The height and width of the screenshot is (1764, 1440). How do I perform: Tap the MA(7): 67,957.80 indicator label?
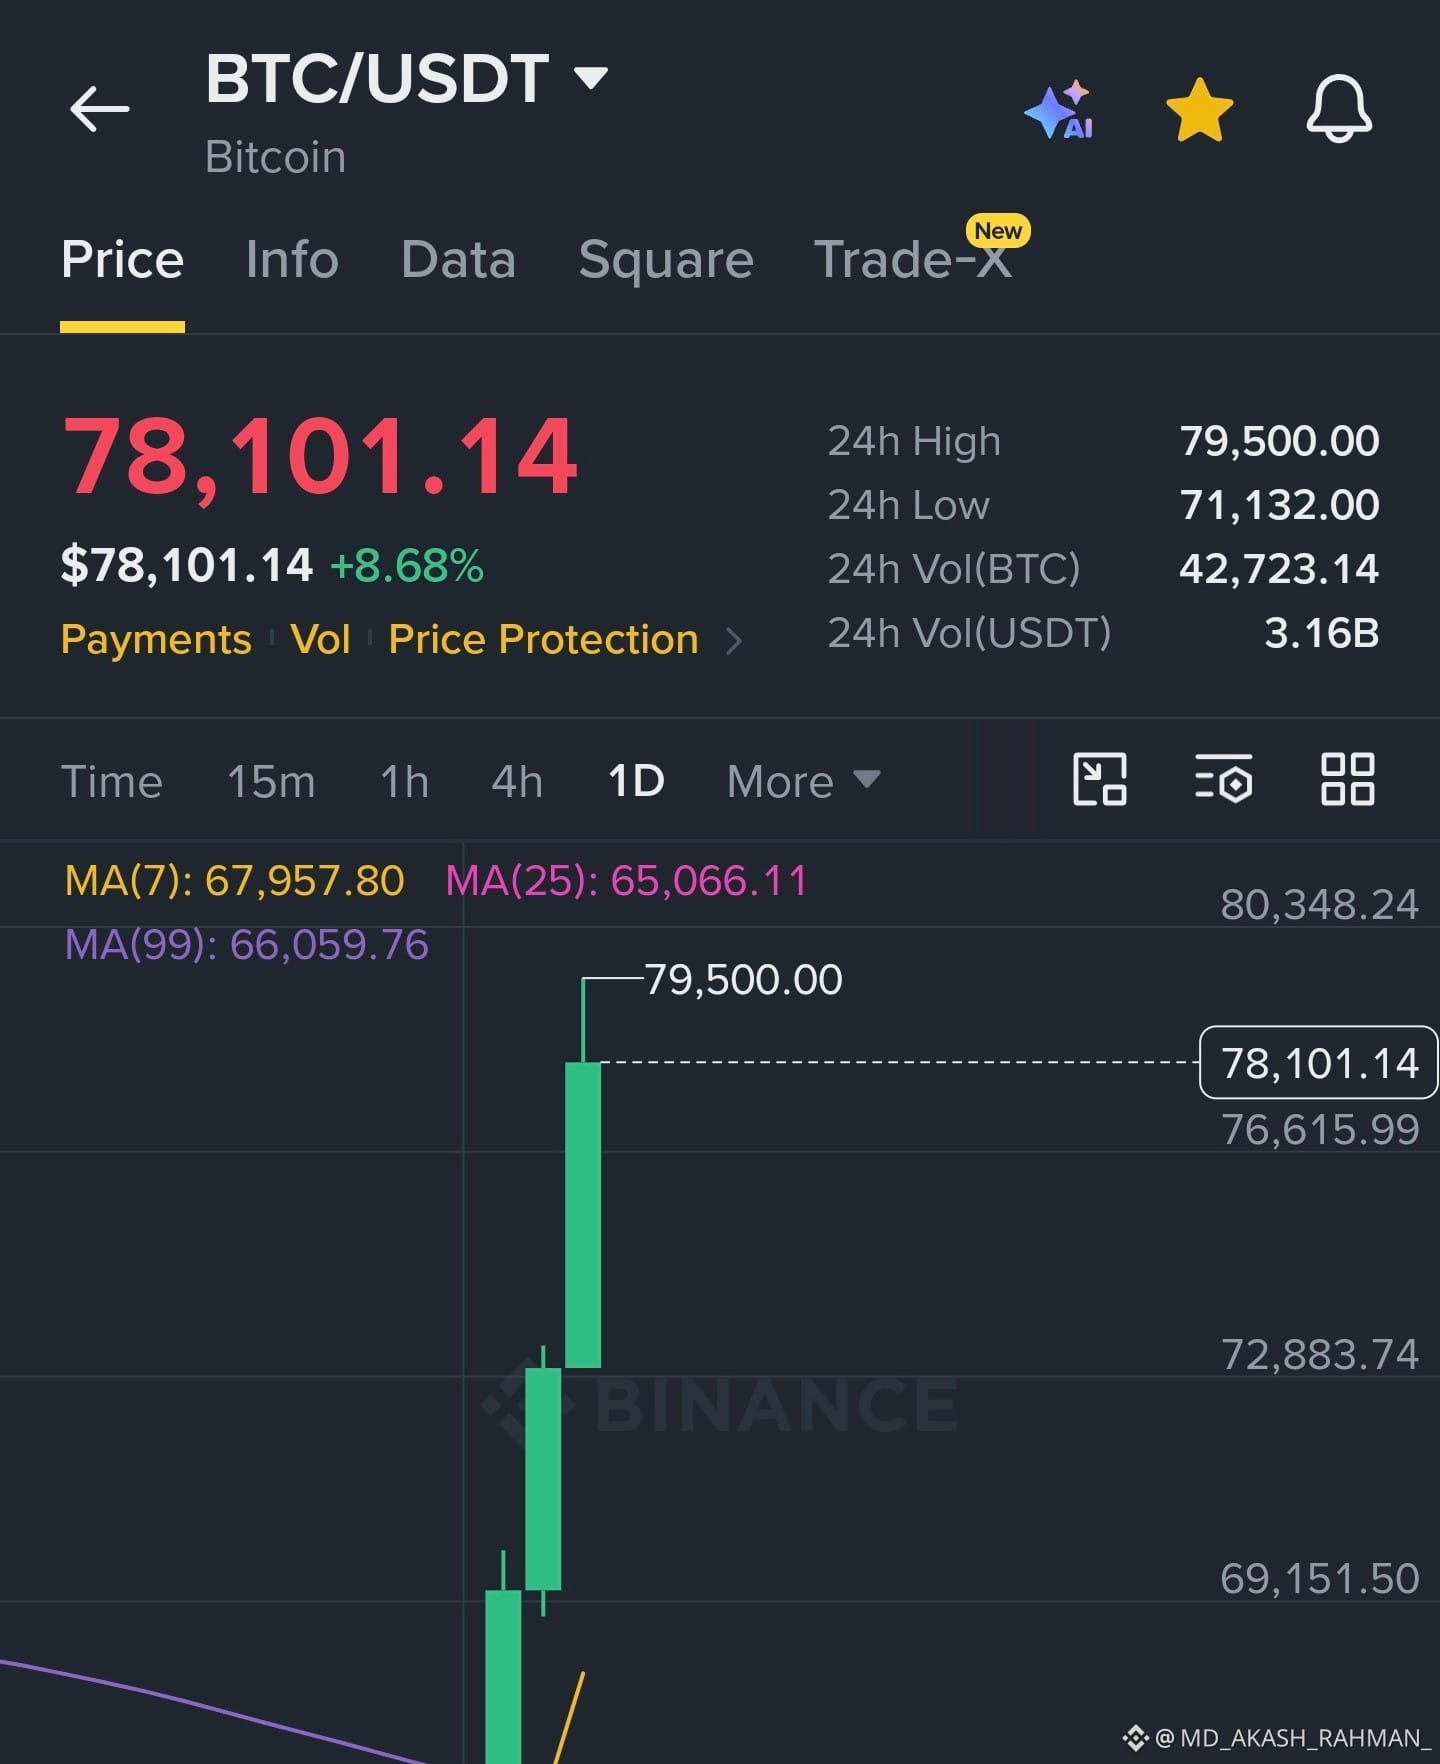point(234,881)
